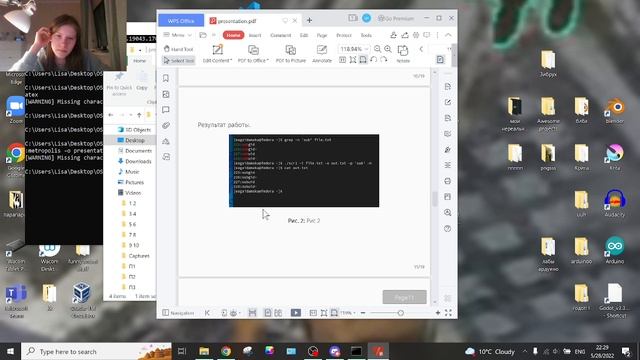Open the Blender desktop shortcut
The height and width of the screenshot is (360, 640).
(x=615, y=110)
